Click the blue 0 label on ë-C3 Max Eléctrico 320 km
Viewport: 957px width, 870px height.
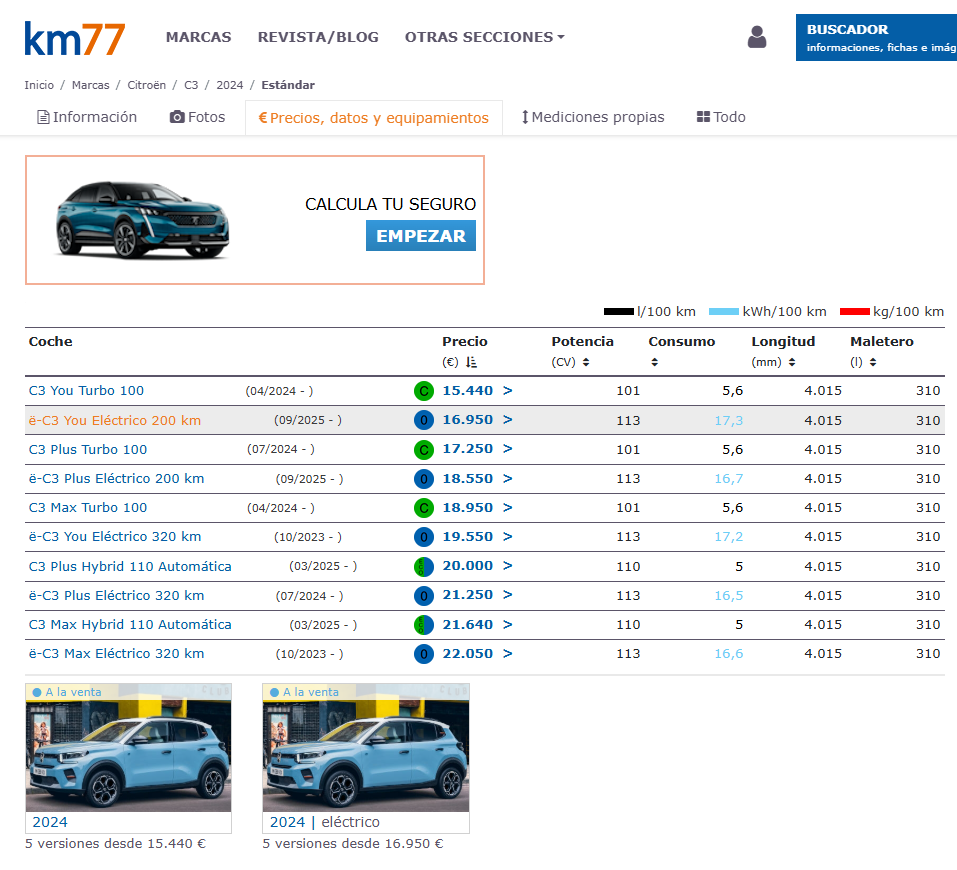[423, 654]
